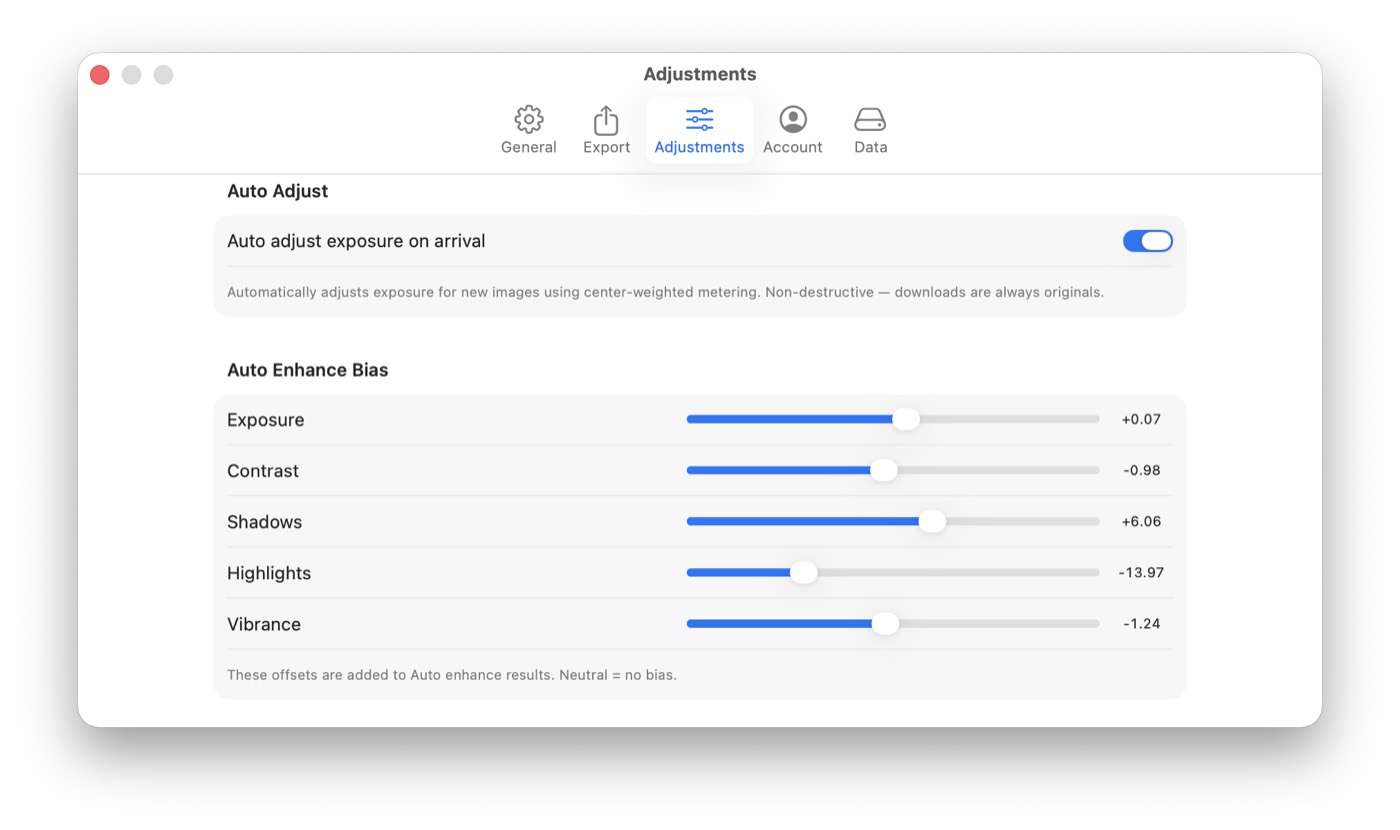Click the center-weighted metering description text
Image resolution: width=1400 pixels, height=830 pixels.
(x=665, y=292)
